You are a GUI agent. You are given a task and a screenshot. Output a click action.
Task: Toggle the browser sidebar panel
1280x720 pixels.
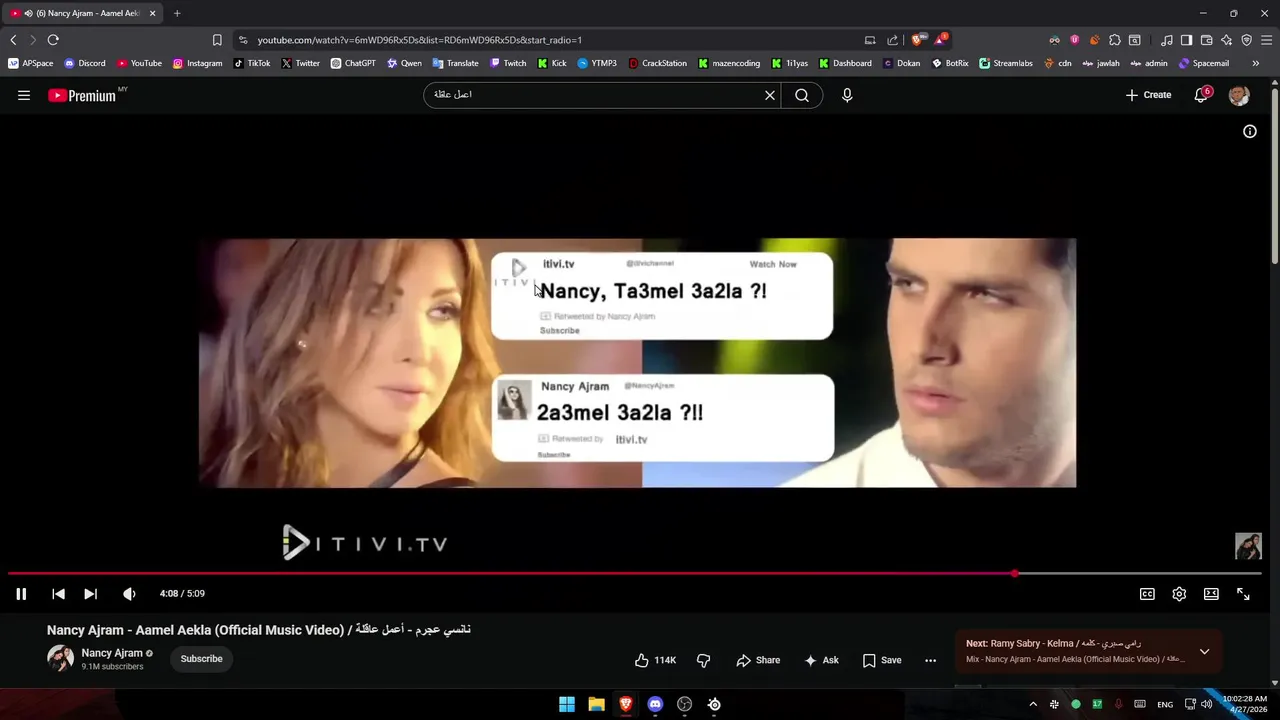[x=1187, y=40]
